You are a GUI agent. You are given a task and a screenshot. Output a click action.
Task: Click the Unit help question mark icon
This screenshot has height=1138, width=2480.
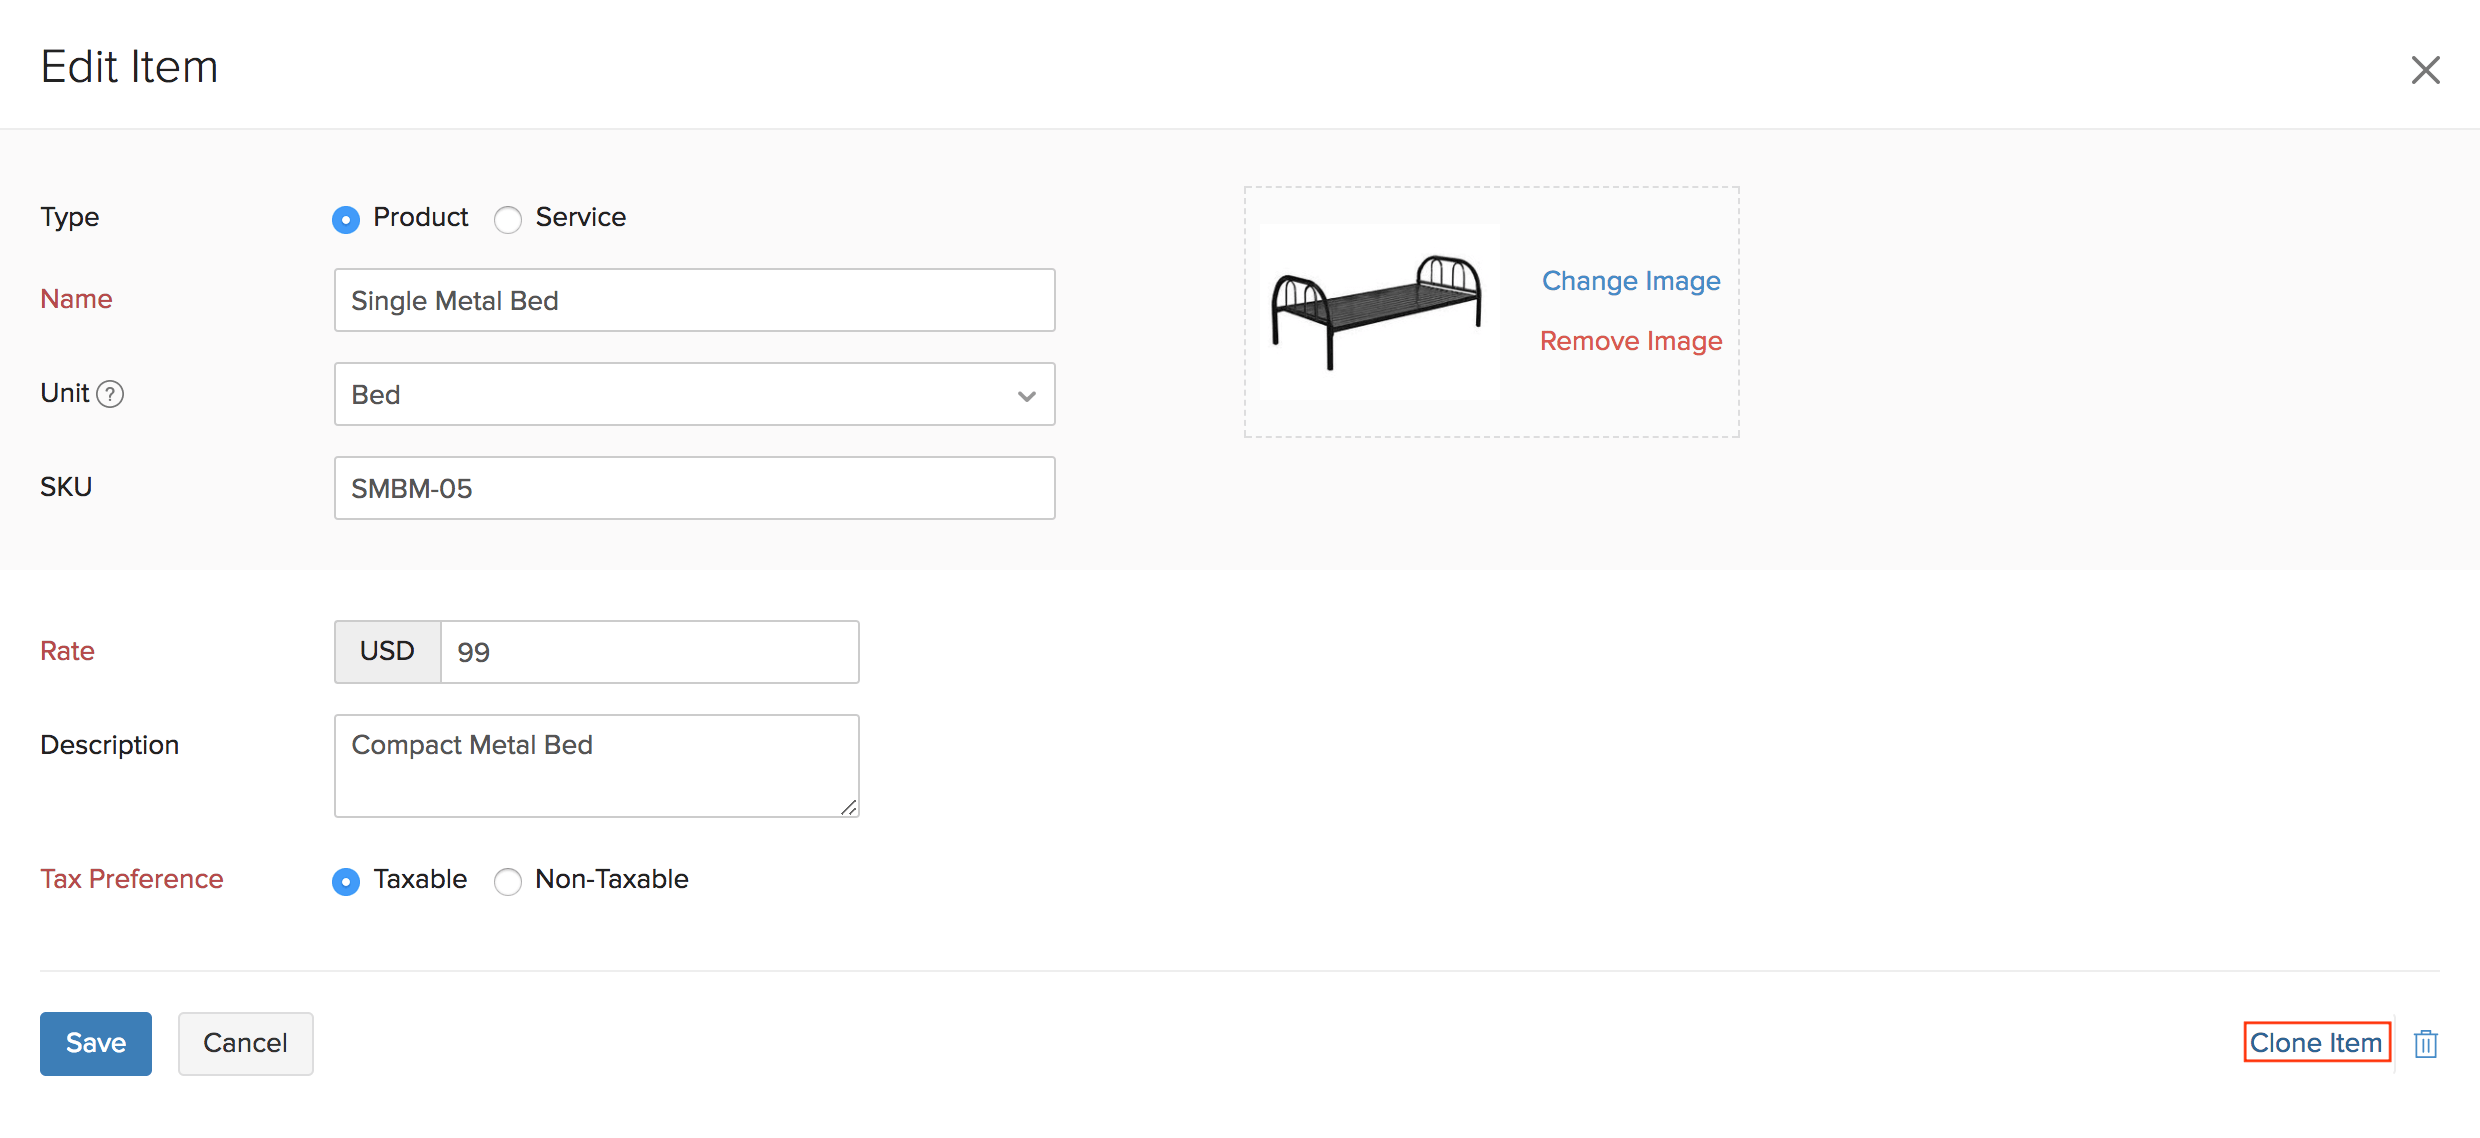pyautogui.click(x=110, y=394)
